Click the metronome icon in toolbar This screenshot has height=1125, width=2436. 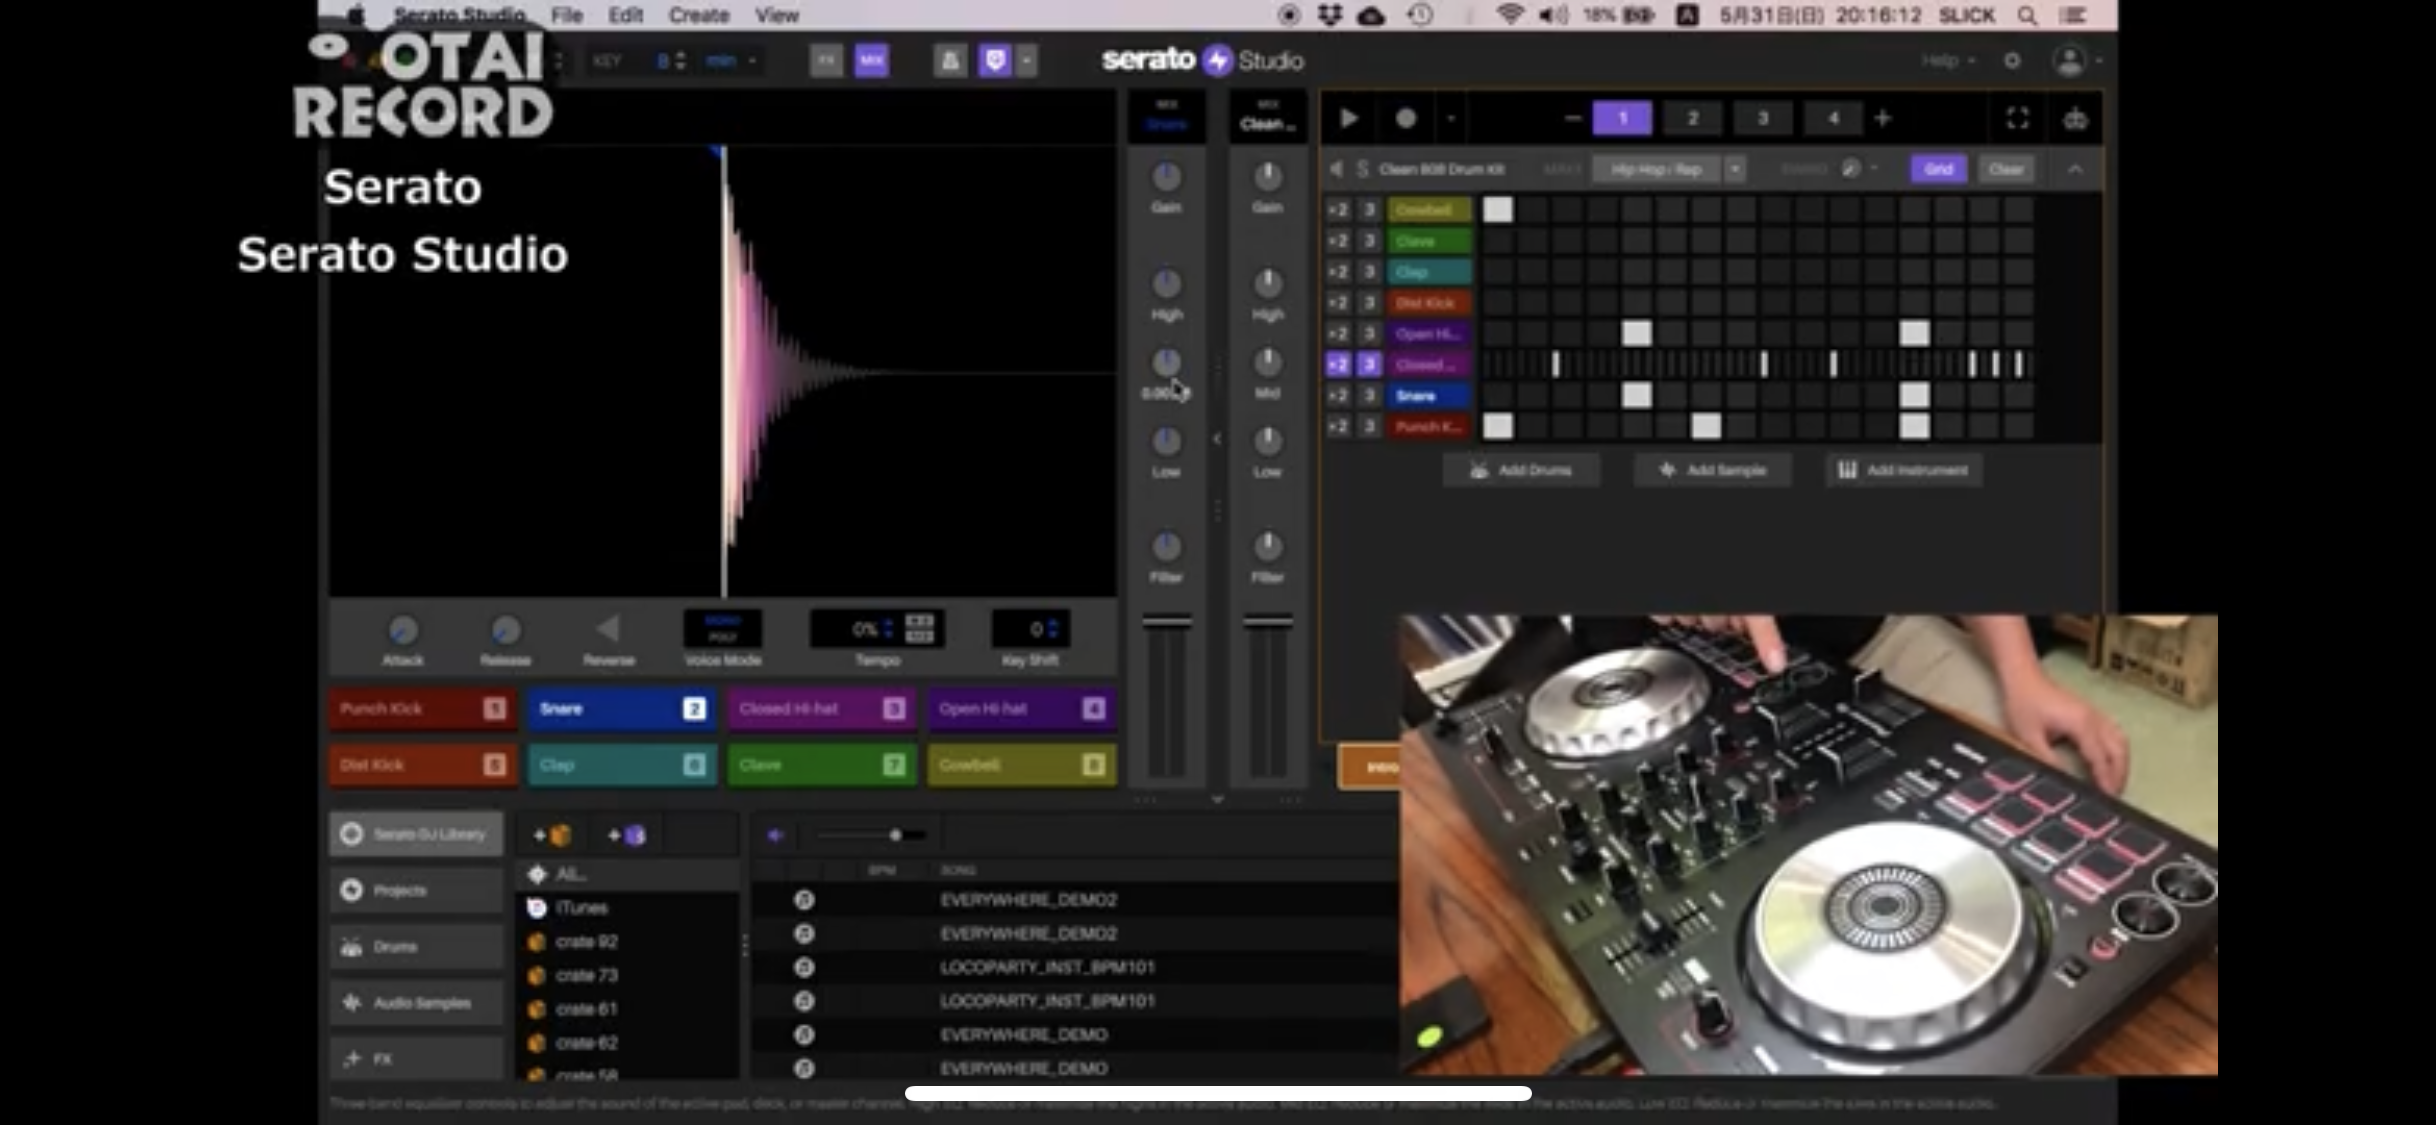point(950,60)
